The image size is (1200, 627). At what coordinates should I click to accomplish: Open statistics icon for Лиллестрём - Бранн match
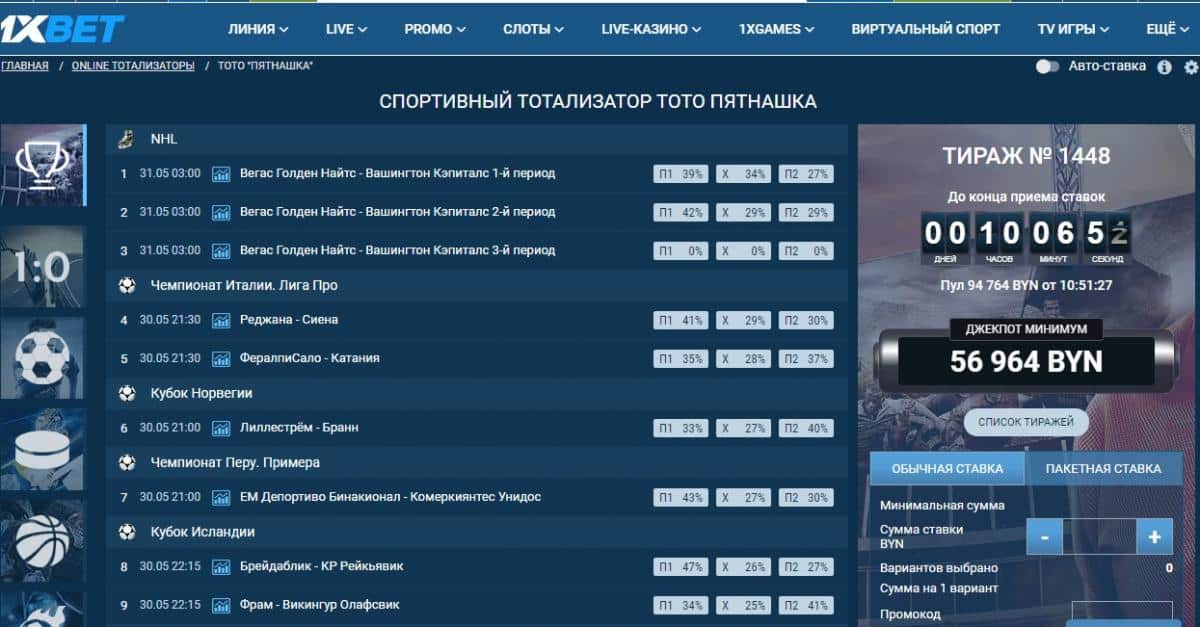pos(221,428)
